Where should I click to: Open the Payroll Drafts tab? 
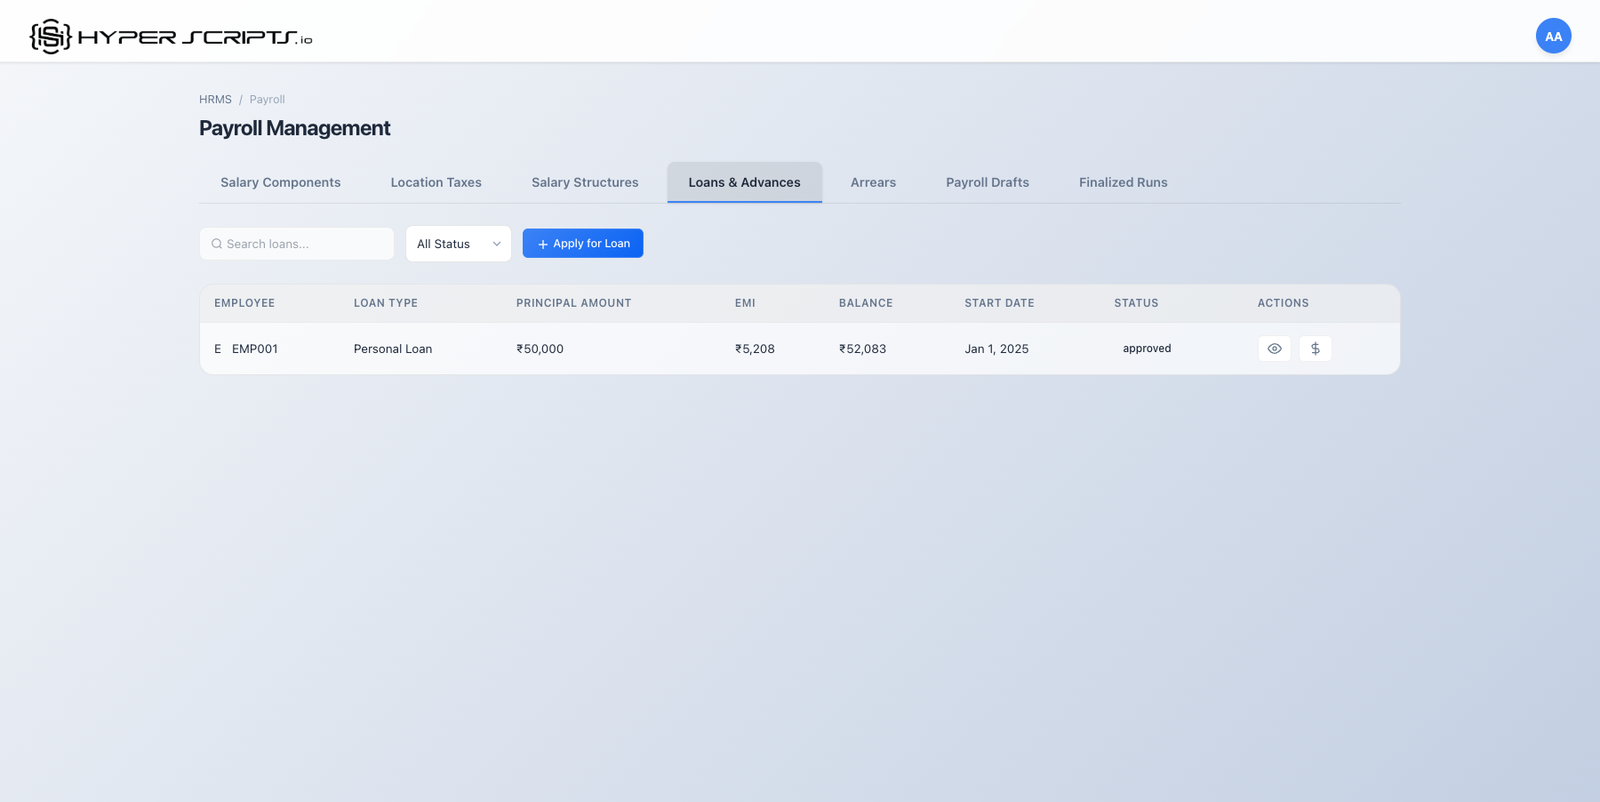click(987, 183)
